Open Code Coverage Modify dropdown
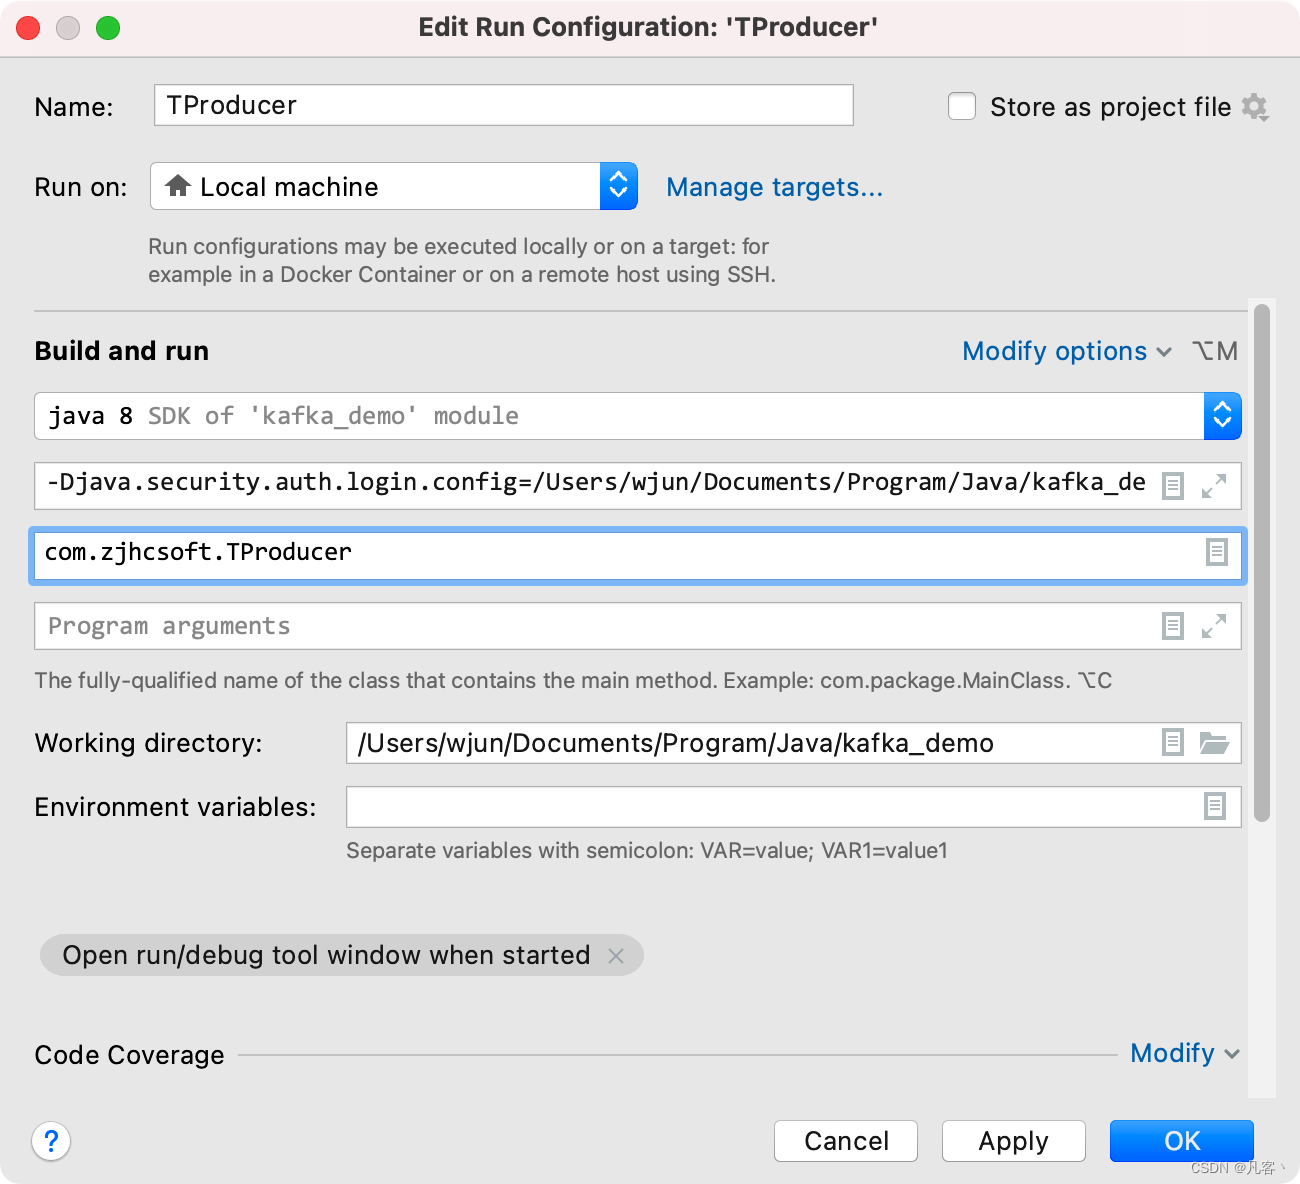 click(x=1185, y=1053)
